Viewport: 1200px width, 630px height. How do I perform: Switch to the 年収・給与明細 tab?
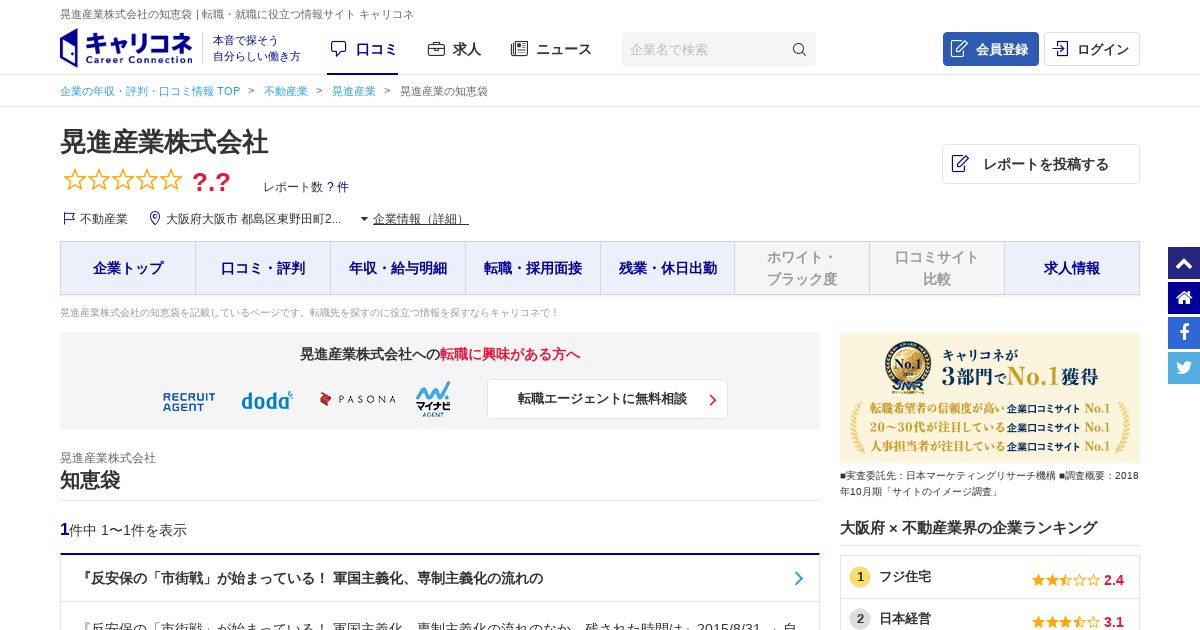[398, 268]
